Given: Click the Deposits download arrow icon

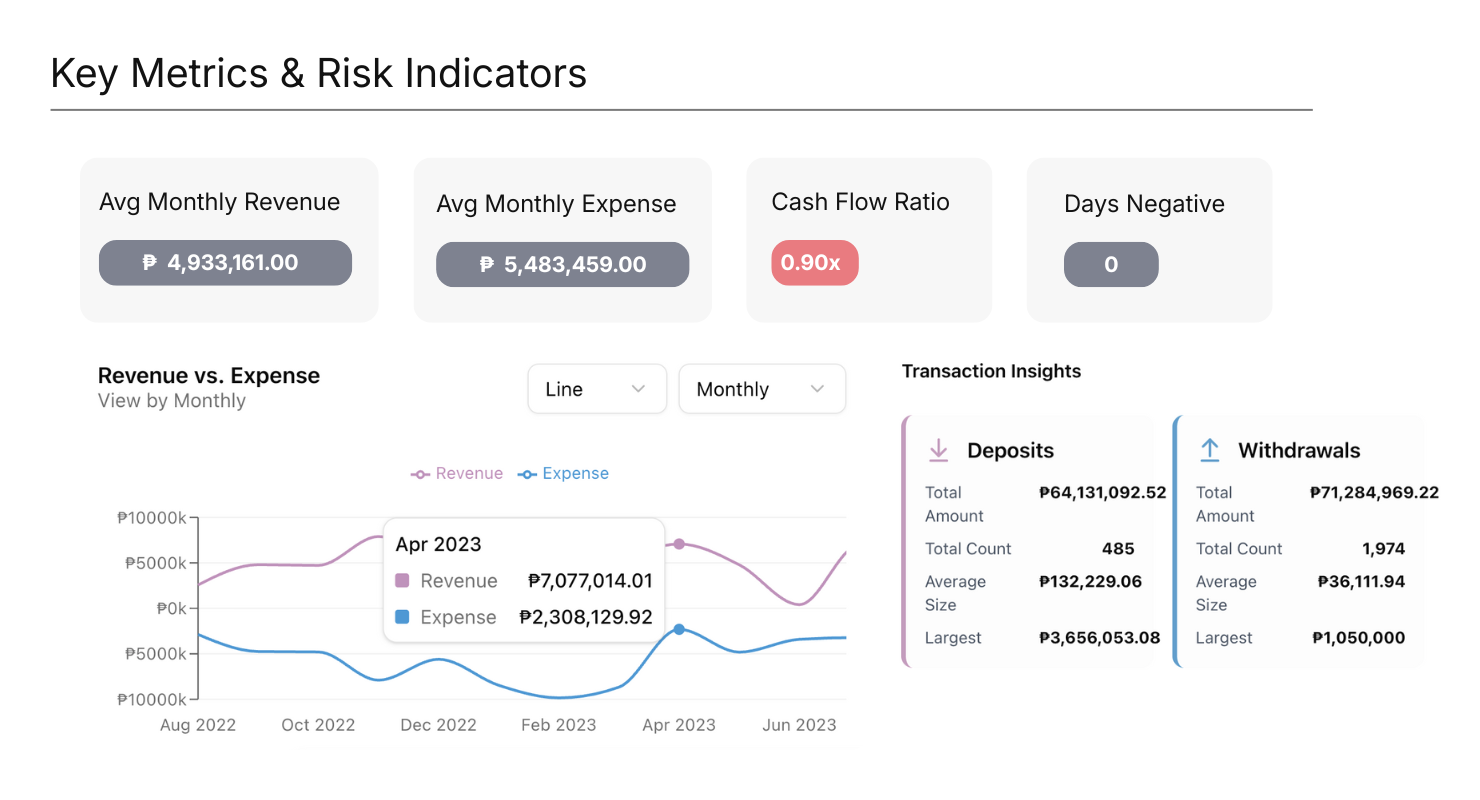Looking at the screenshot, I should (938, 451).
